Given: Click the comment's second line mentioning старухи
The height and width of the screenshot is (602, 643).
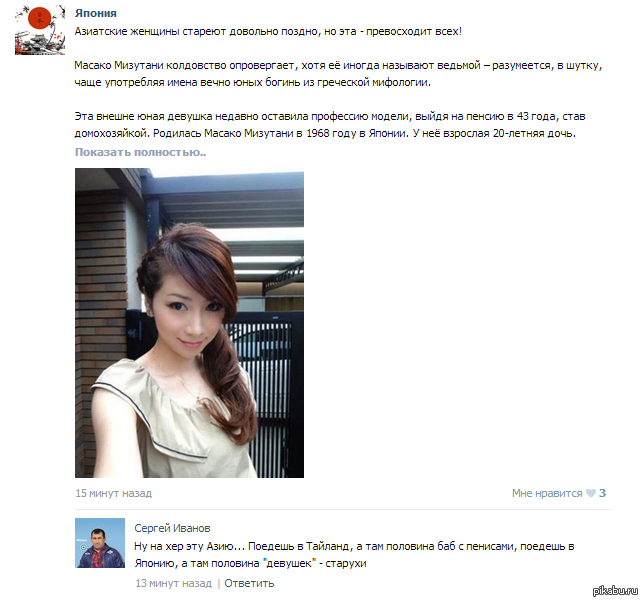Looking at the screenshot, I should [x=250, y=563].
